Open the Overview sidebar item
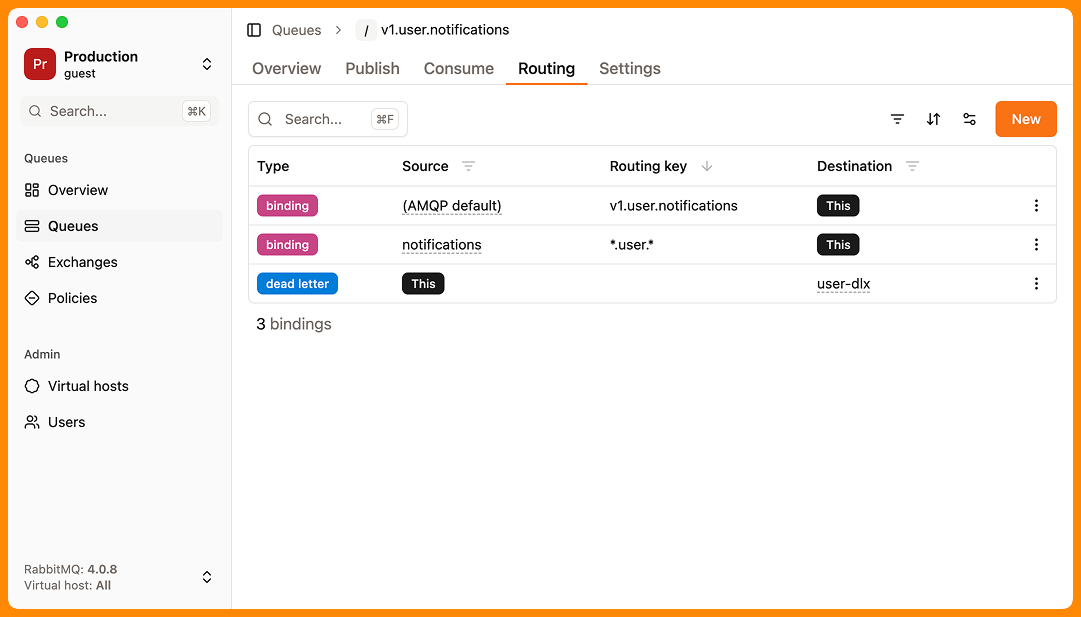This screenshot has width=1081, height=617. (119, 190)
